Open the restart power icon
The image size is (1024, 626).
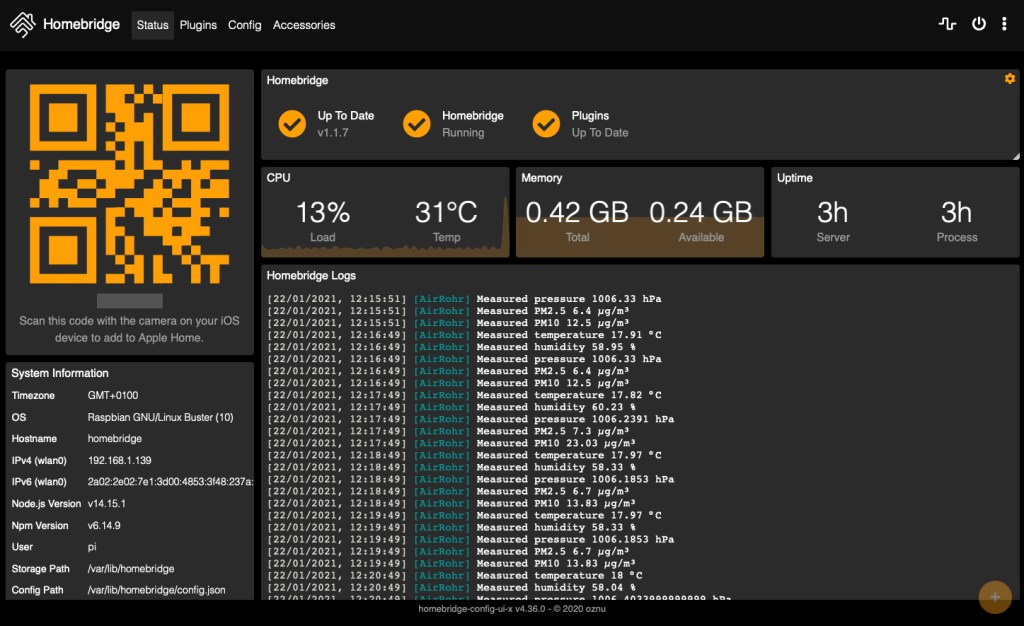(x=979, y=24)
